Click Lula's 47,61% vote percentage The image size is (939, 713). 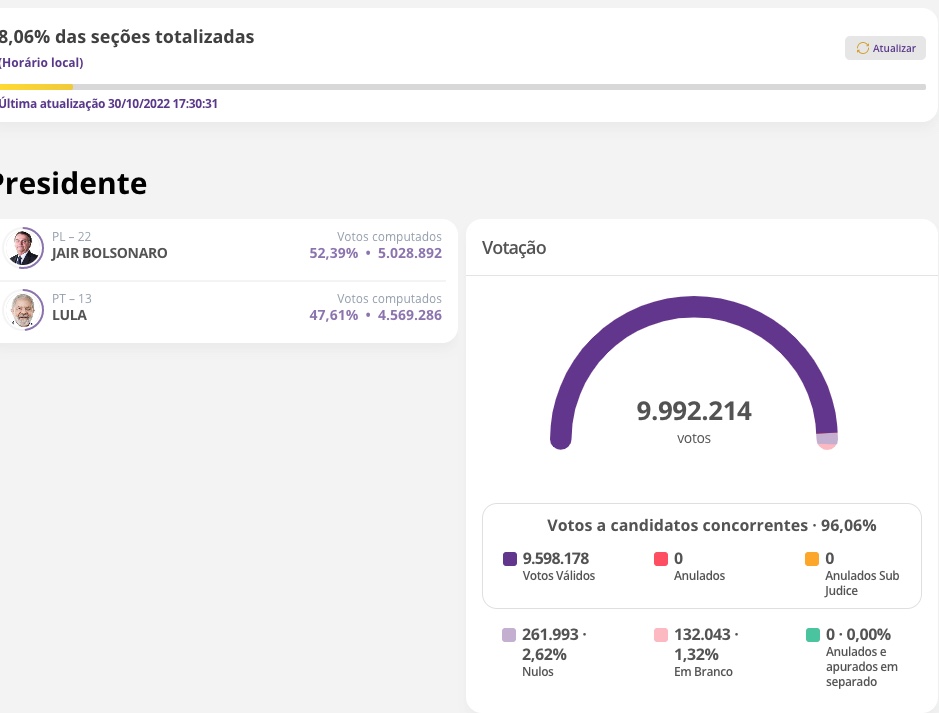coord(333,316)
